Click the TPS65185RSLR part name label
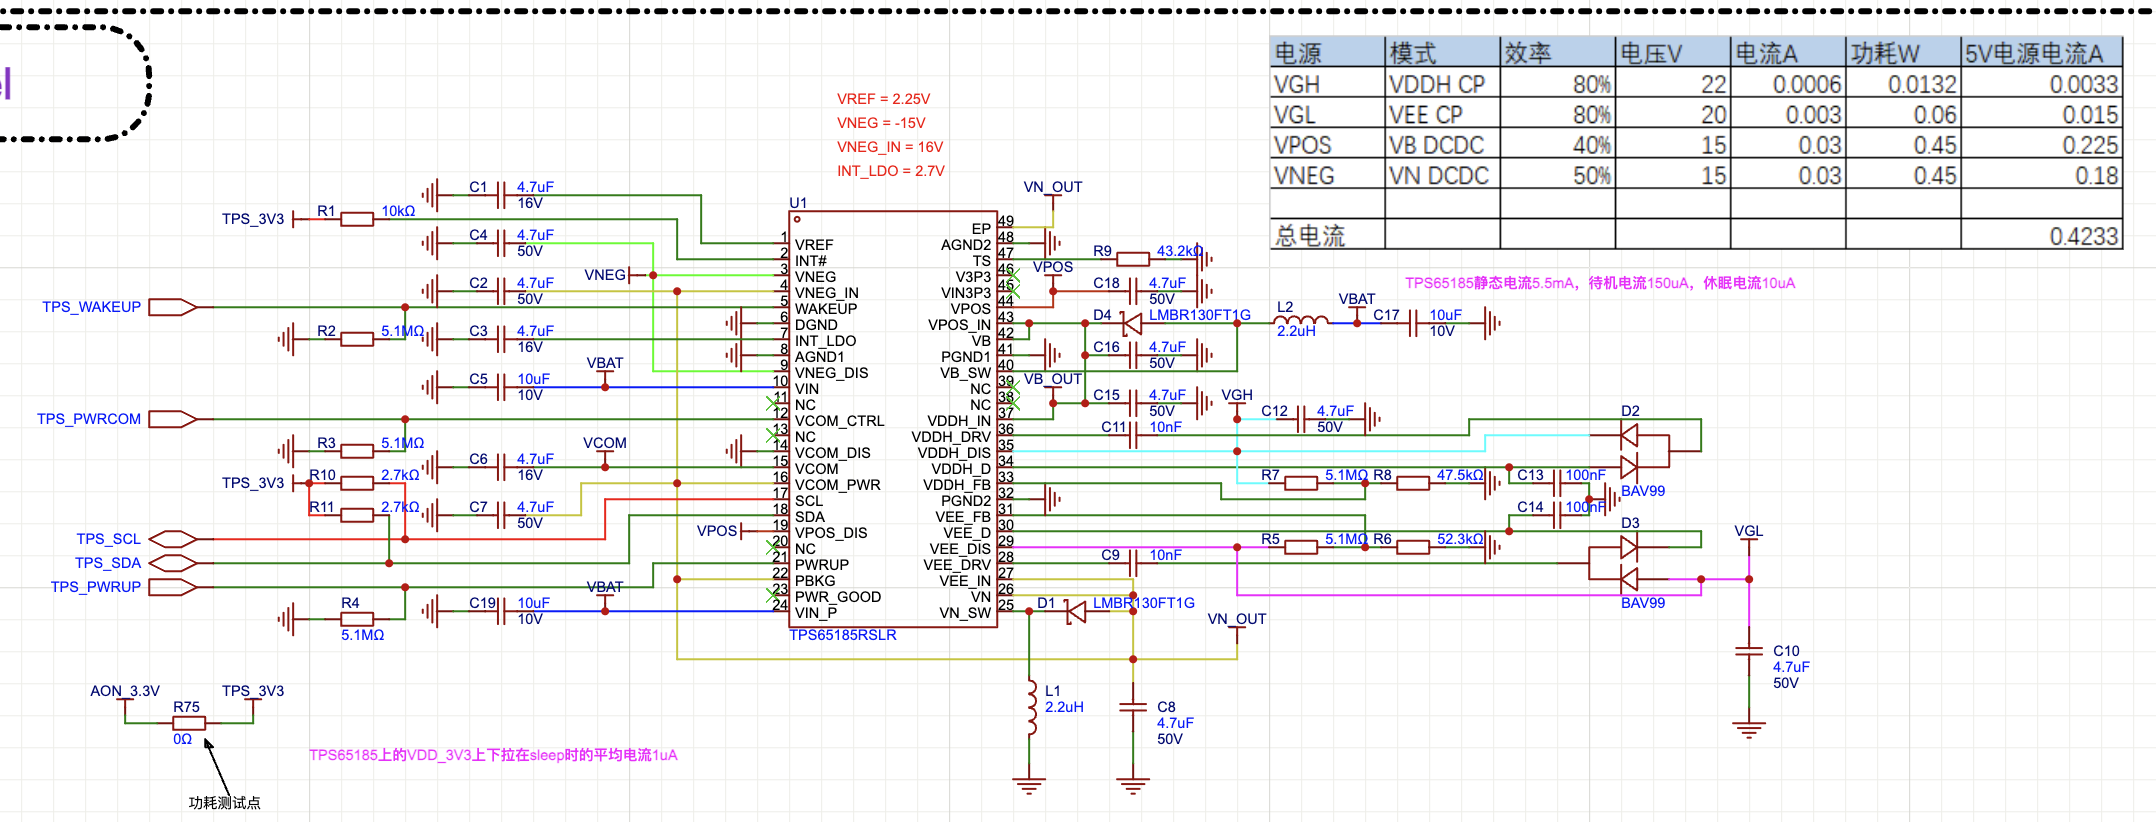The height and width of the screenshot is (822, 2156). coord(843,635)
